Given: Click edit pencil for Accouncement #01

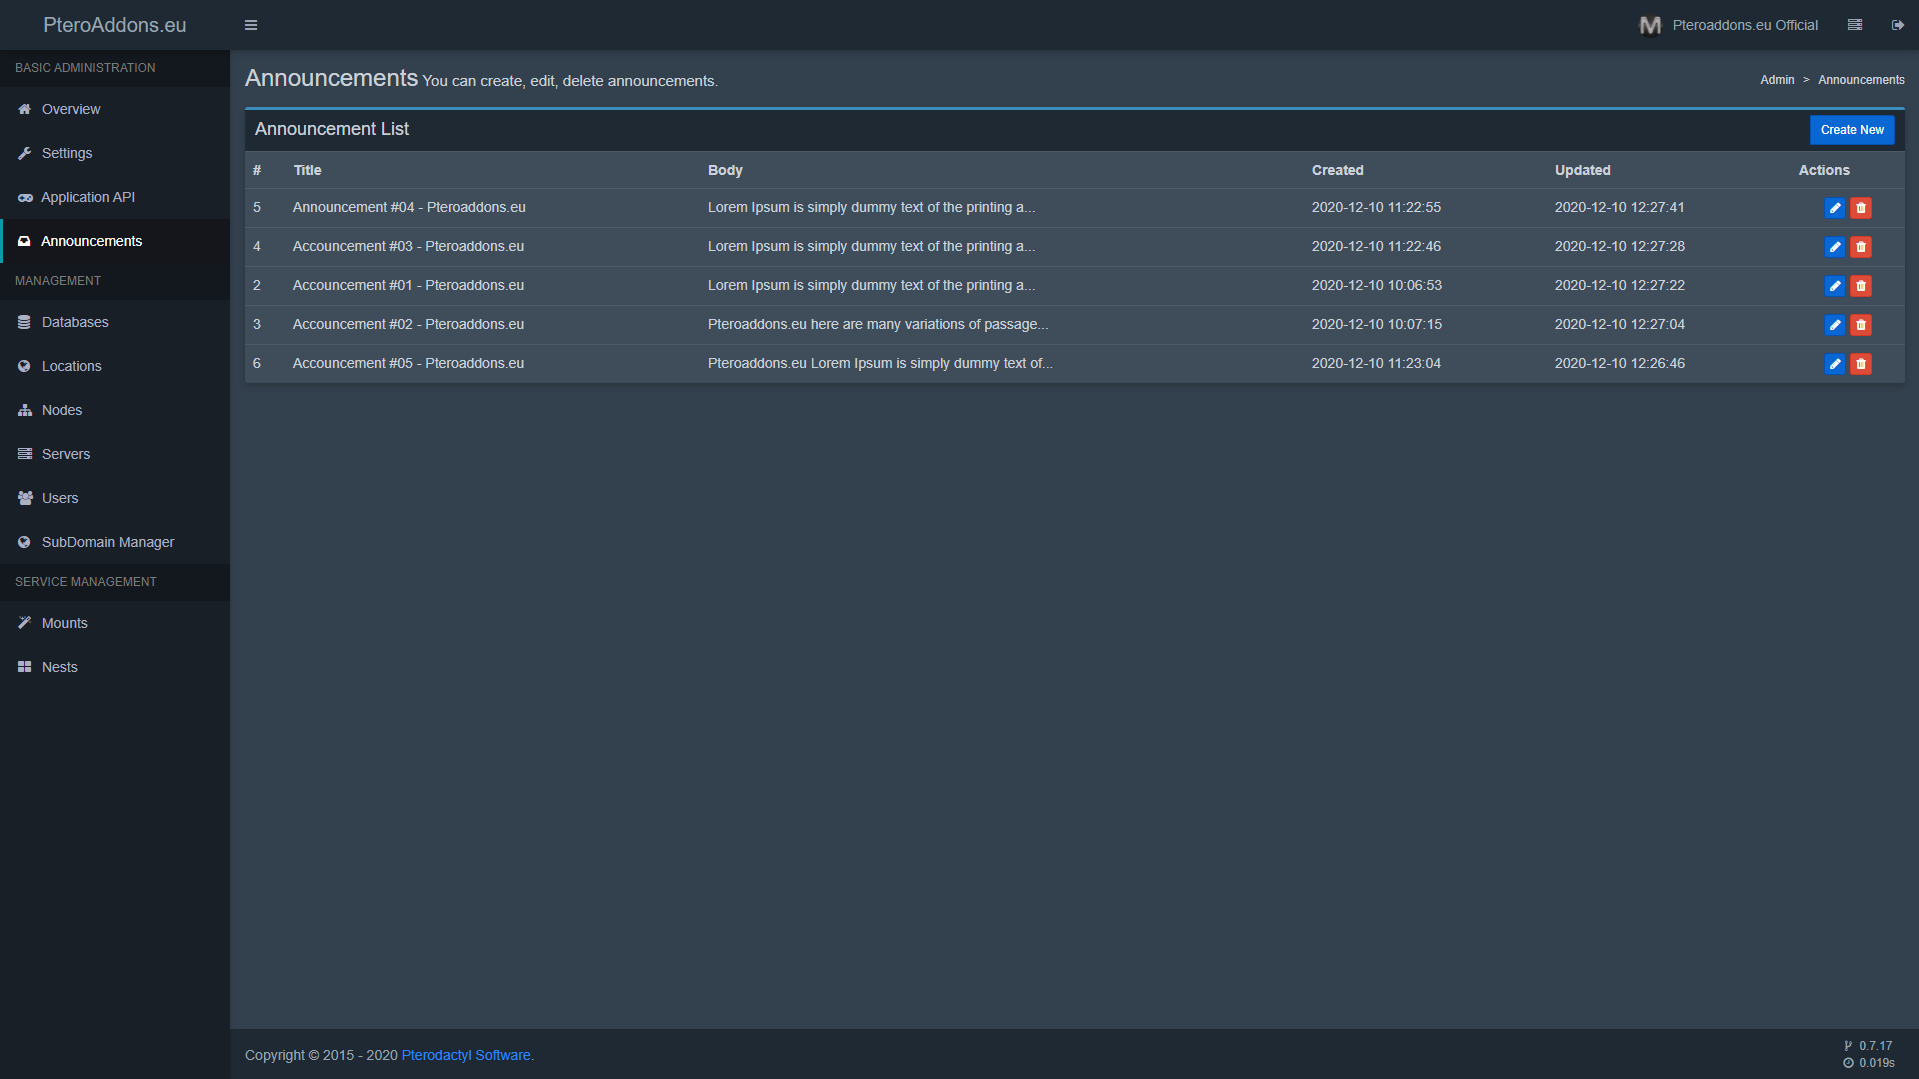Looking at the screenshot, I should click(x=1834, y=286).
